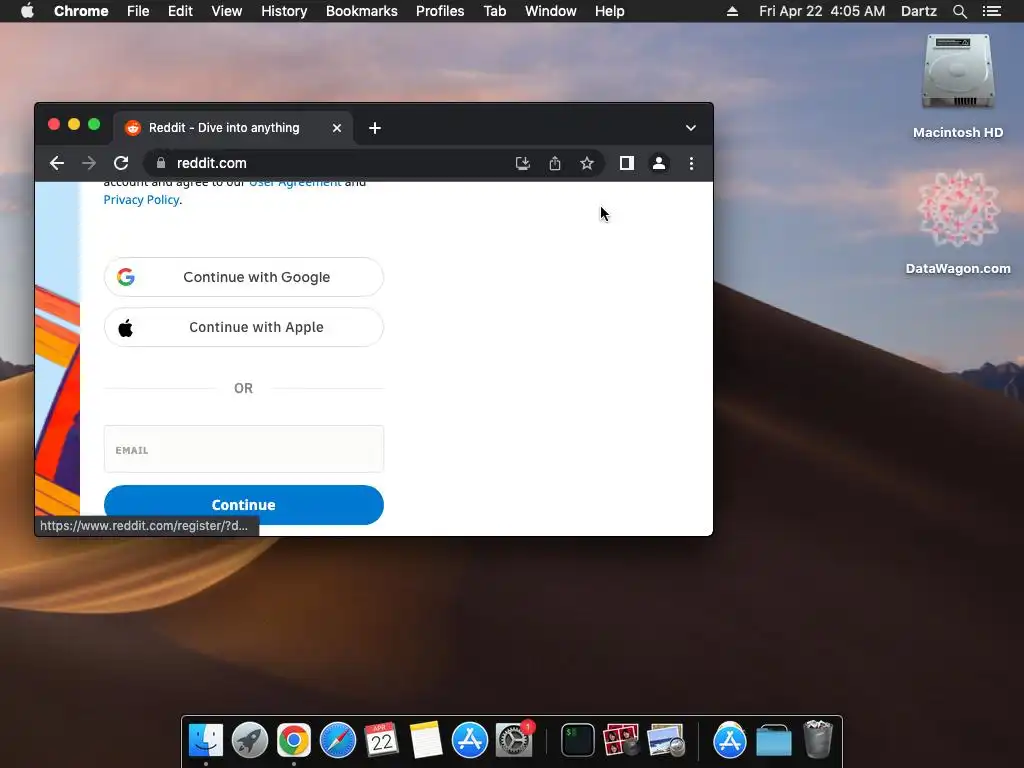1024x768 pixels.
Task: Click the eject icon in menu bar
Action: [x=732, y=11]
